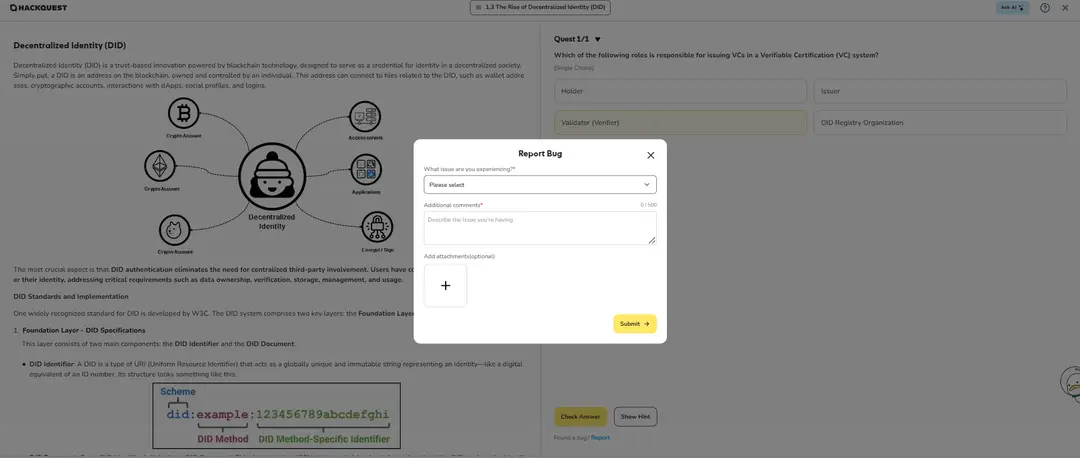Open the 'Please select' issue dropdown
This screenshot has height=458, width=1080.
[540, 185]
